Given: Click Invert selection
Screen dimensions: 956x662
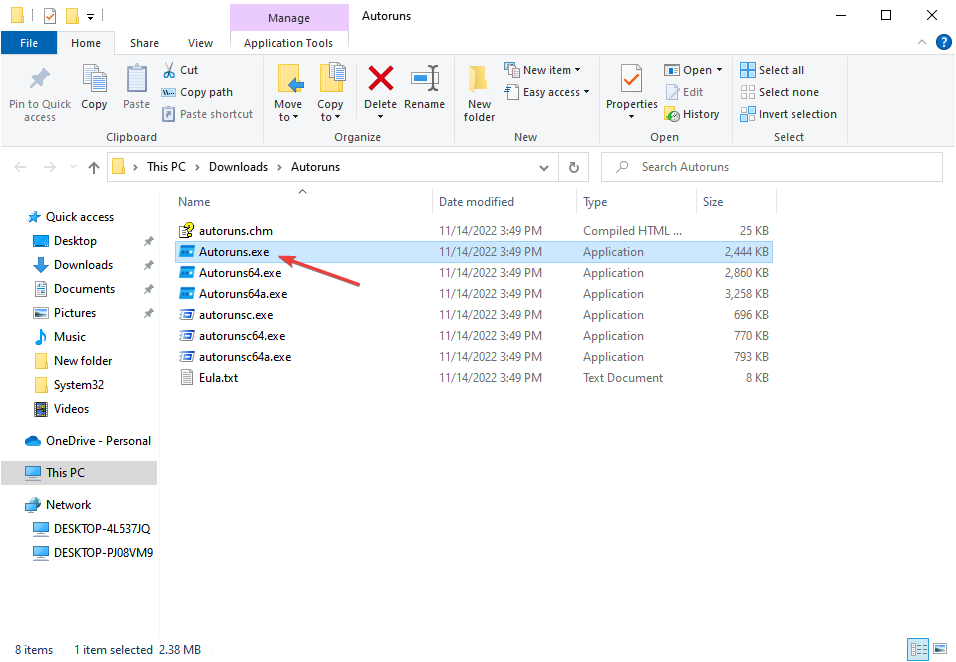Looking at the screenshot, I should [788, 114].
